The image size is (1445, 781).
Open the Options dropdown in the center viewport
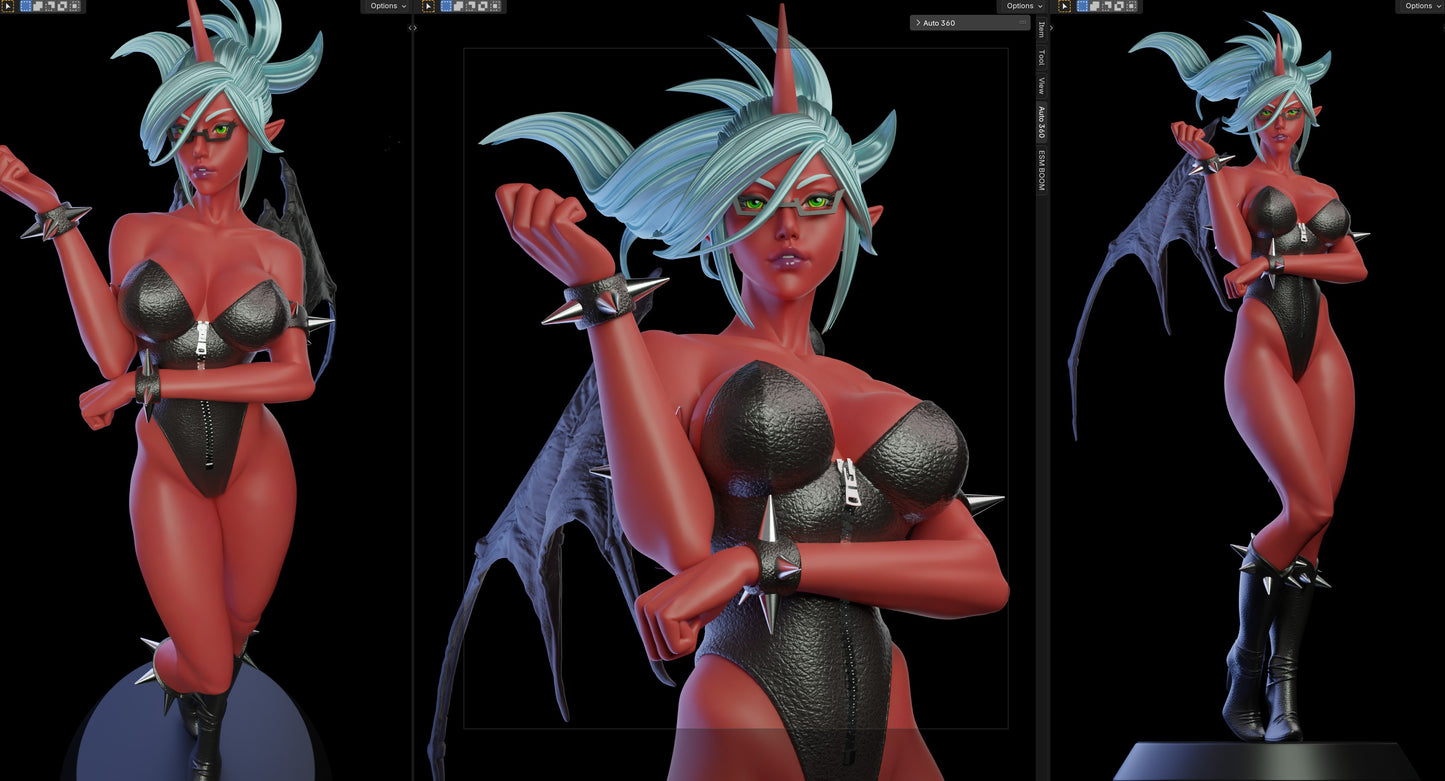pyautogui.click(x=1023, y=6)
